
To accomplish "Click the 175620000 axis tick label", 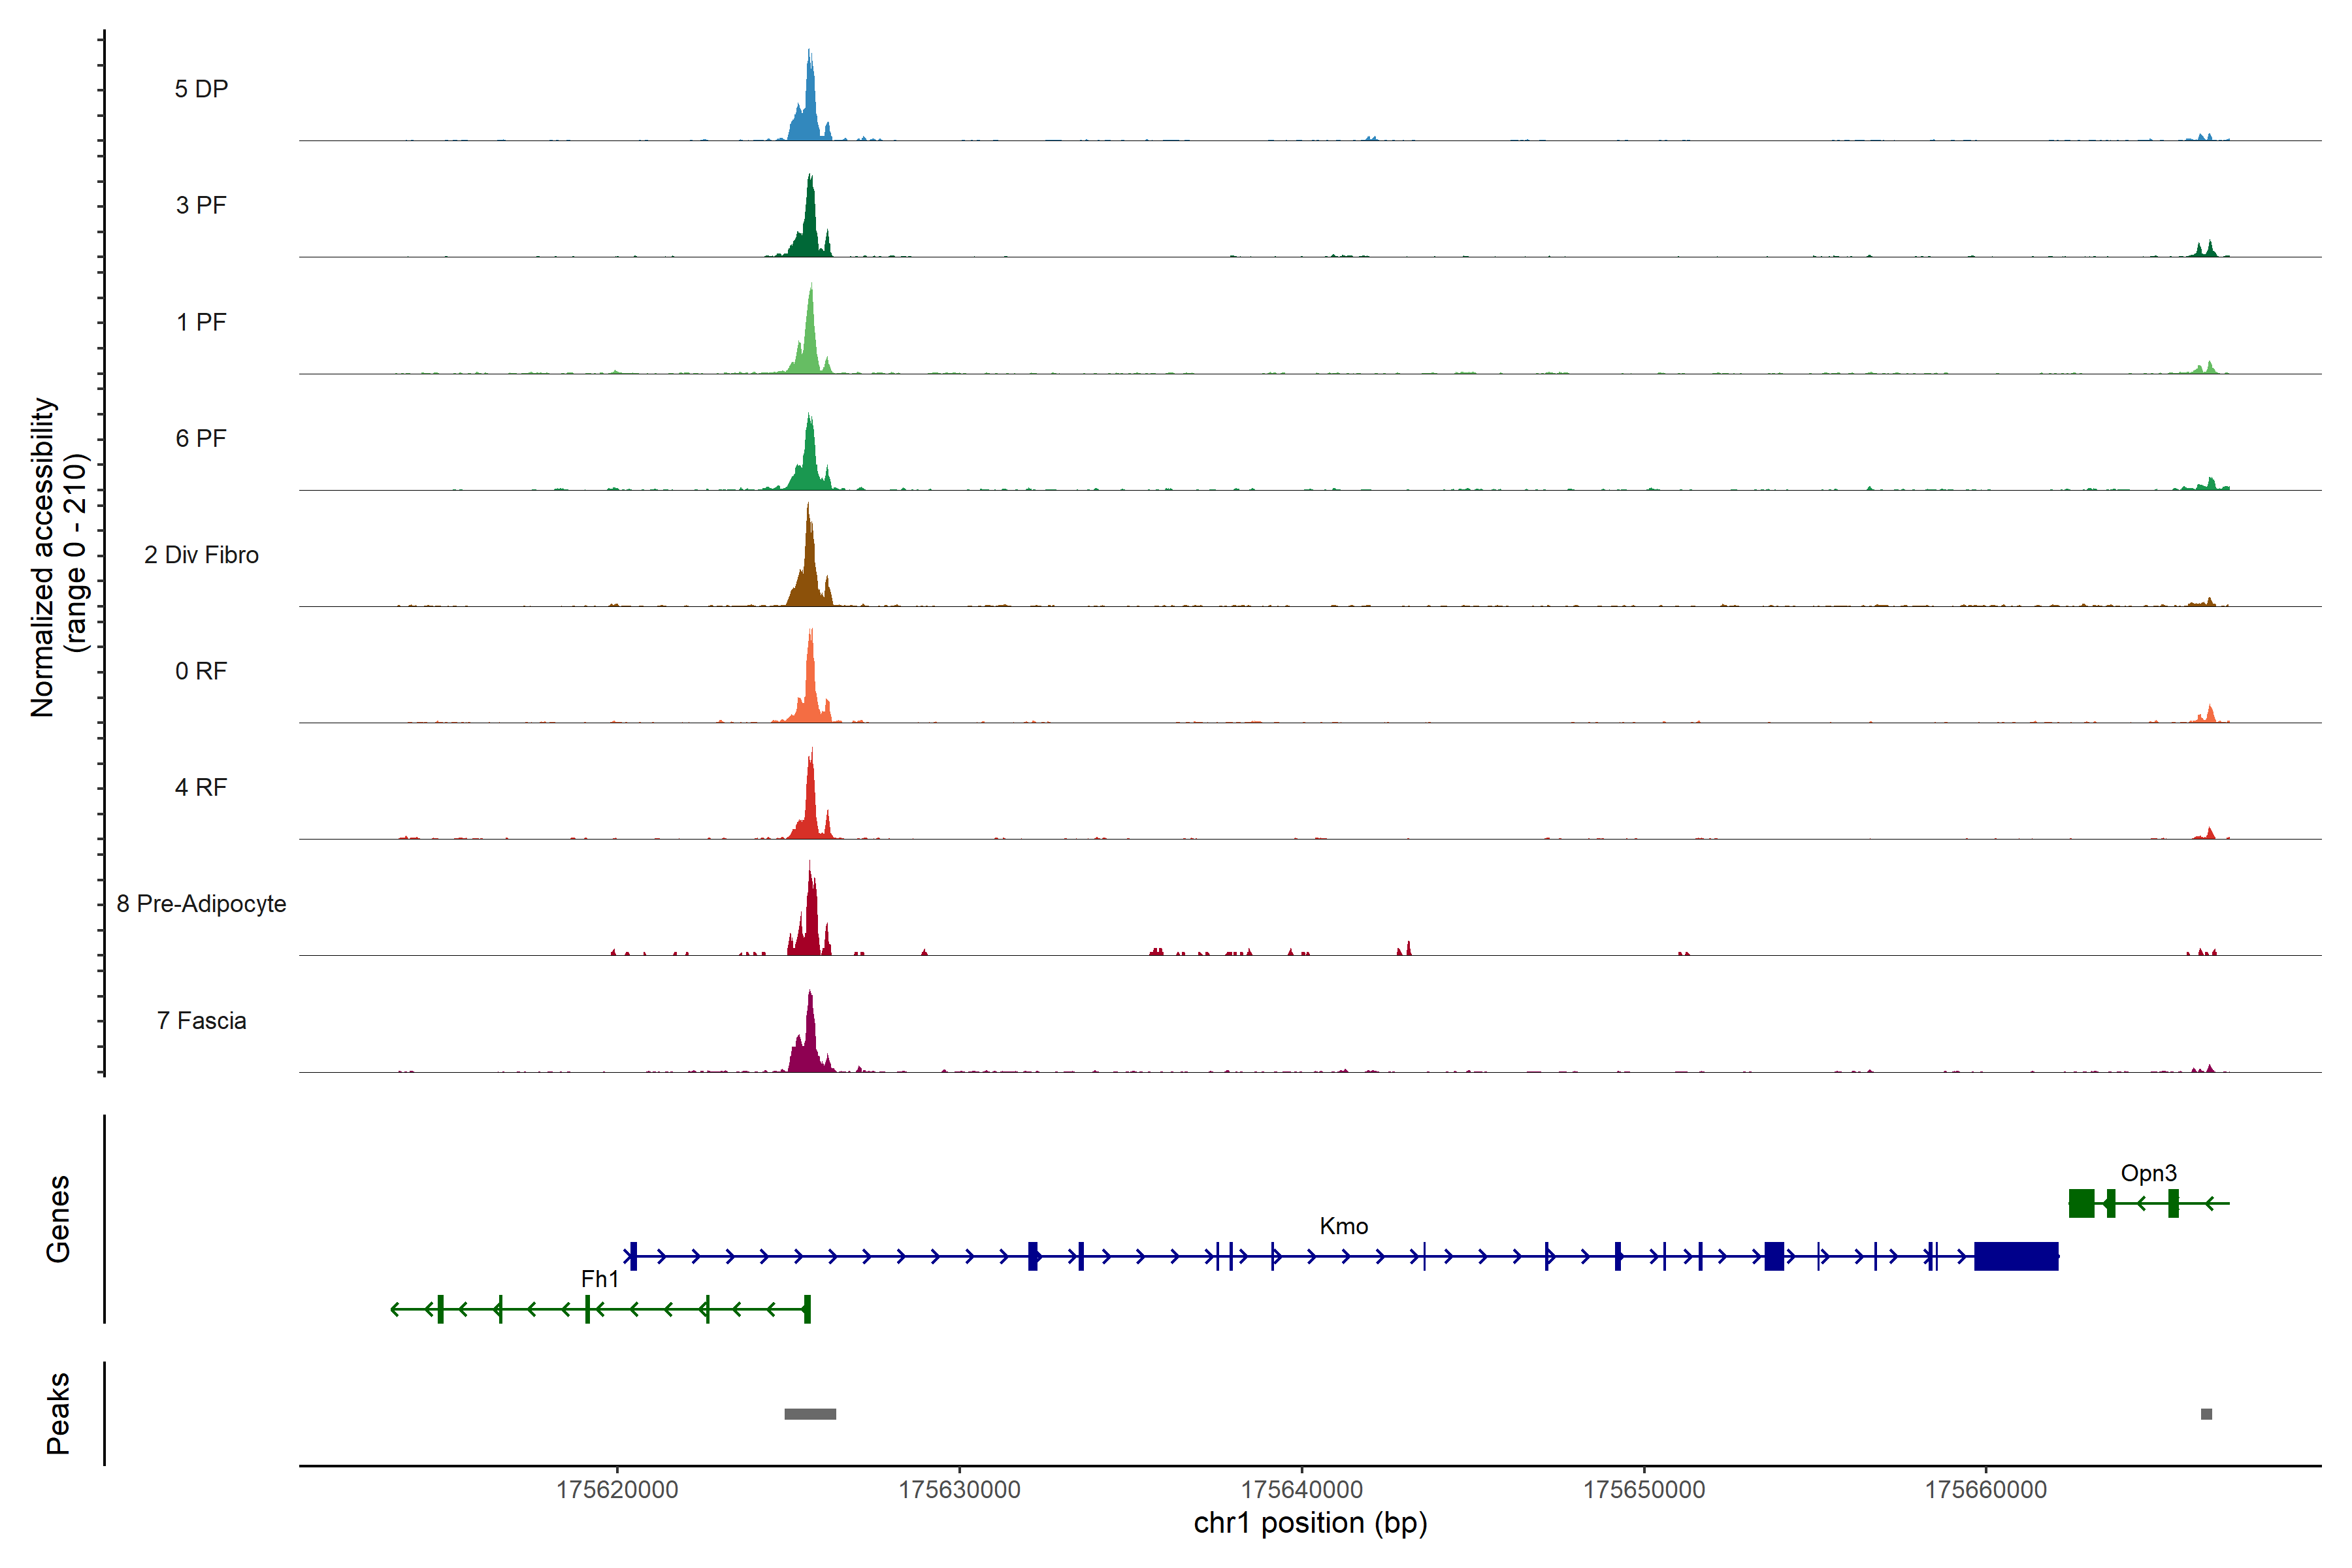I will (x=617, y=1490).
